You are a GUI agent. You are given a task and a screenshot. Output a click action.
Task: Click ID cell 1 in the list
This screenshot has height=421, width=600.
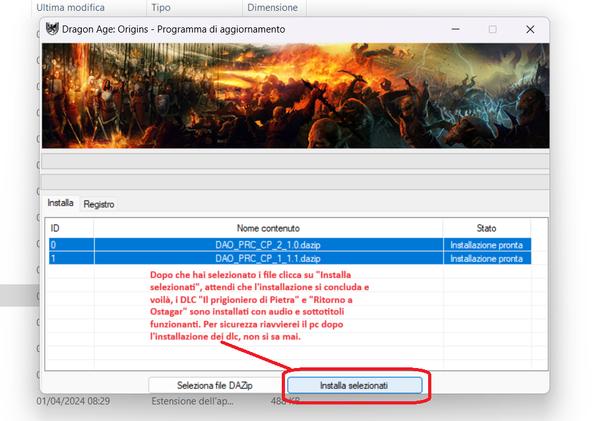pyautogui.click(x=71, y=259)
